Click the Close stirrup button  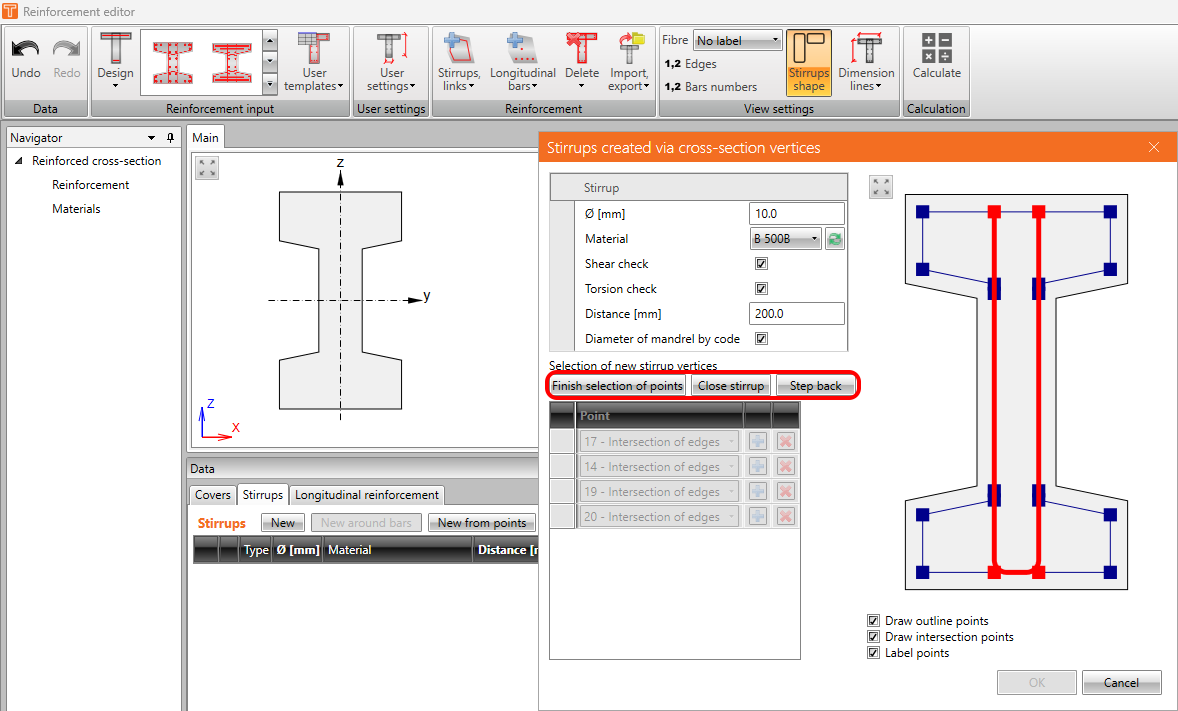pos(730,386)
